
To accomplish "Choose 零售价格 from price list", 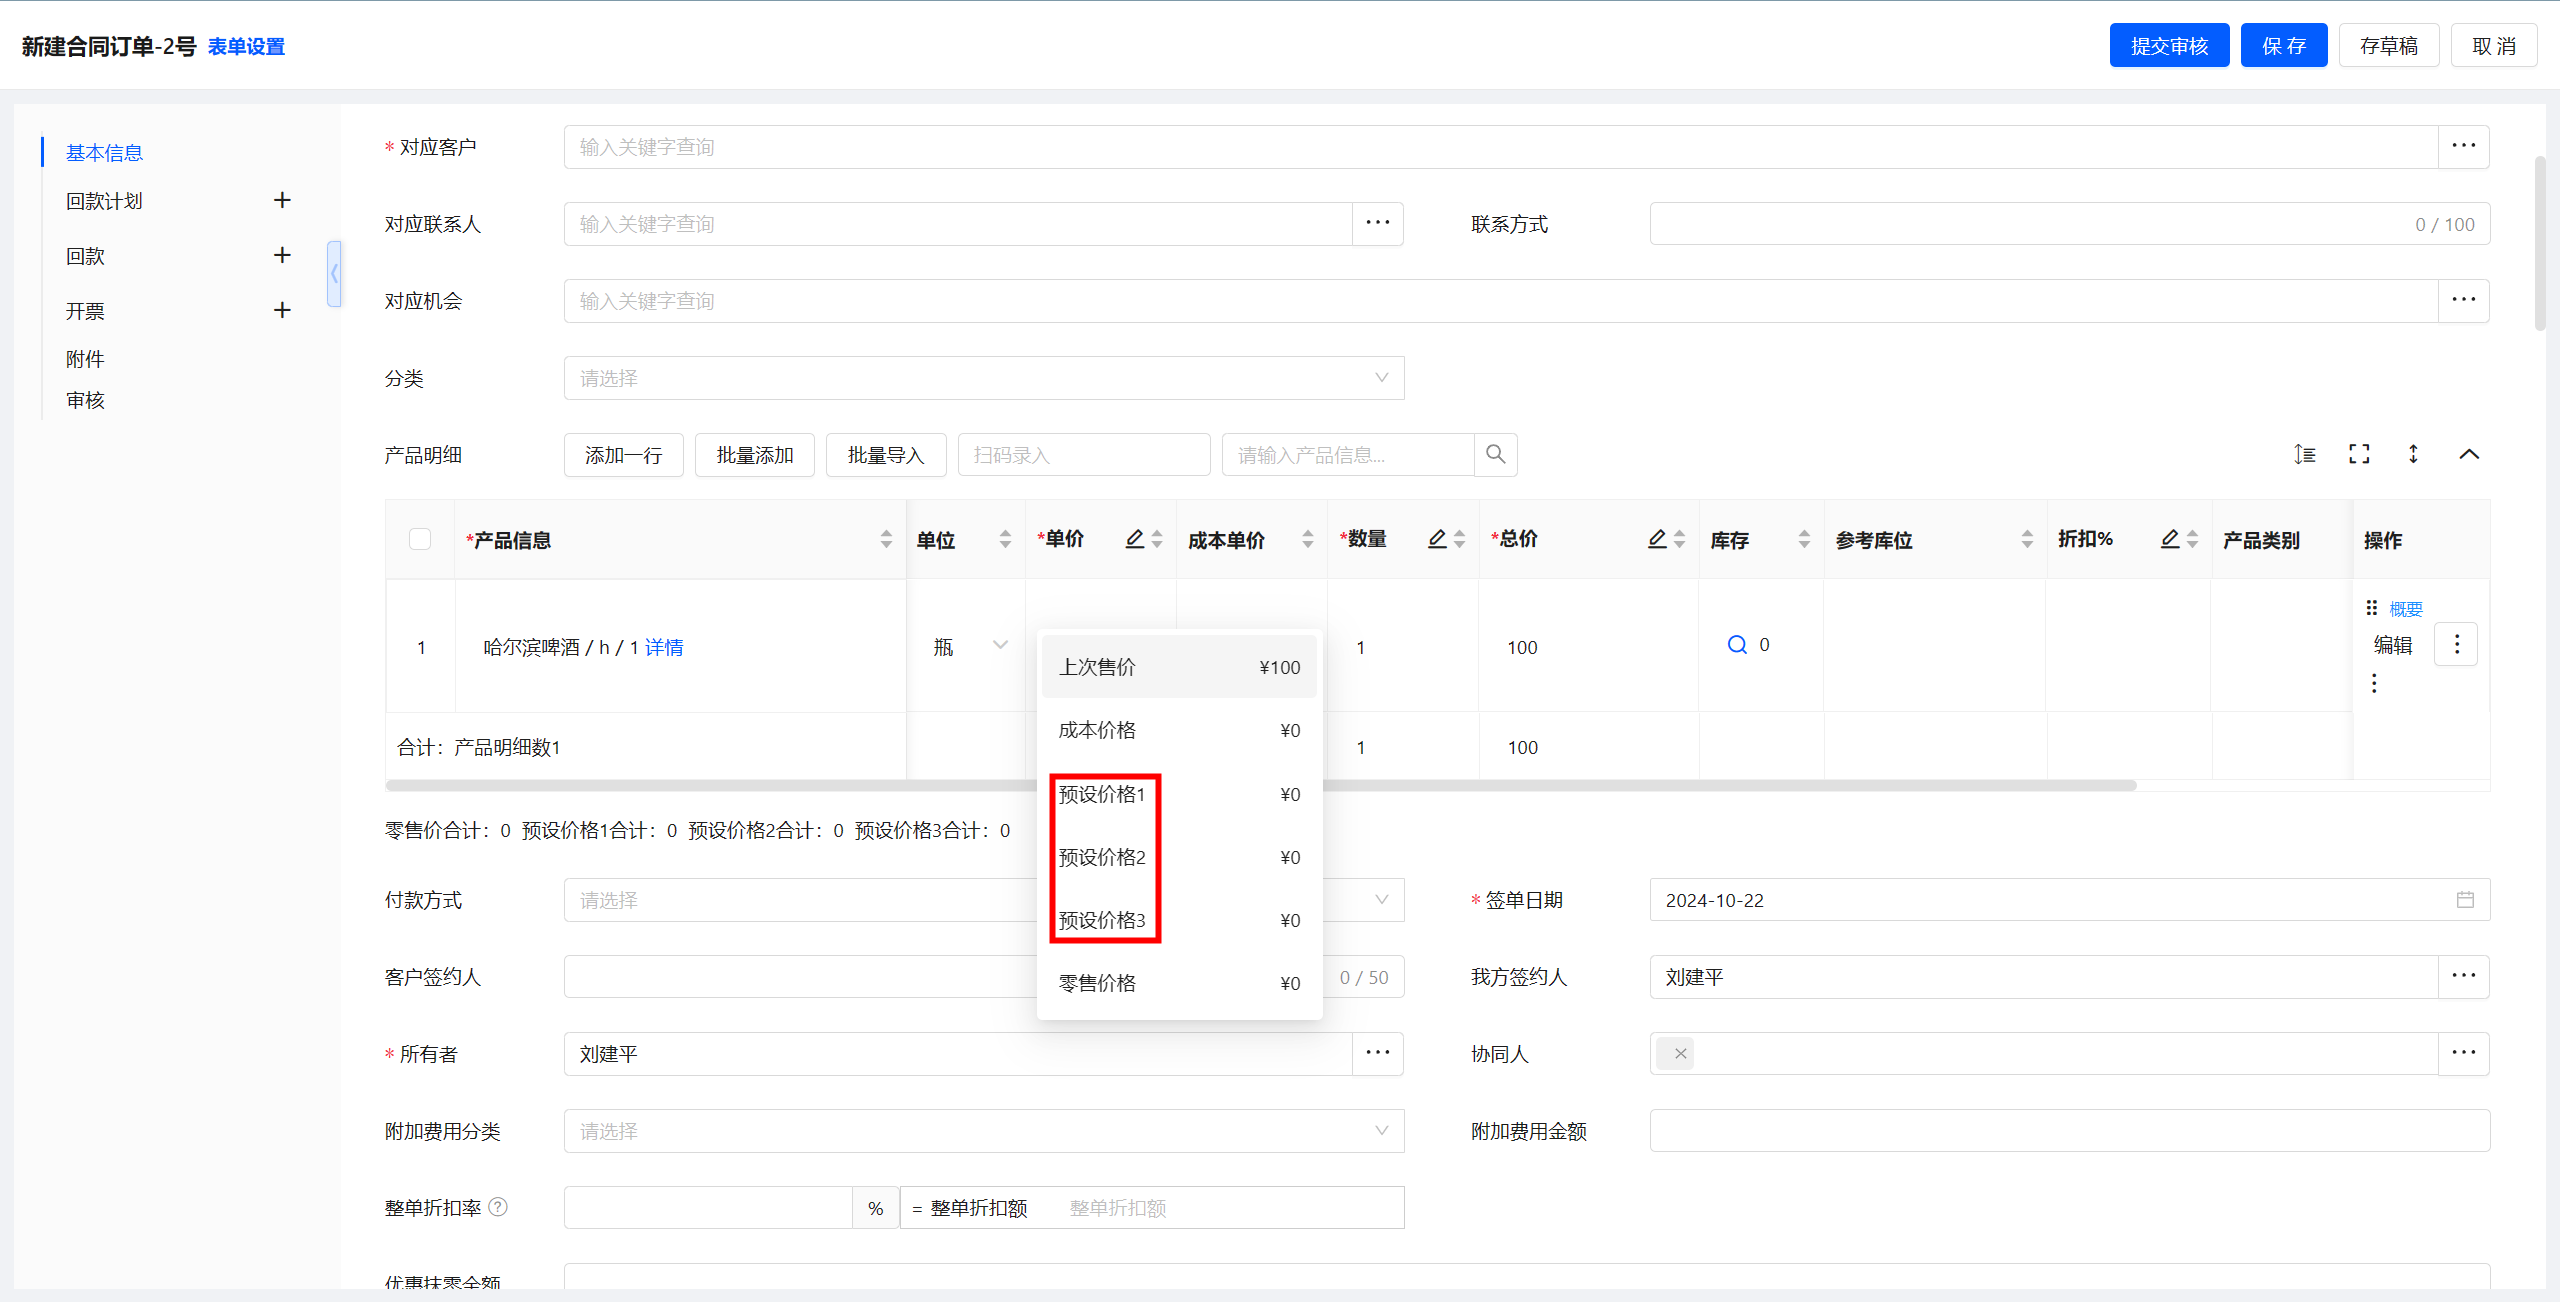I will [x=1179, y=983].
